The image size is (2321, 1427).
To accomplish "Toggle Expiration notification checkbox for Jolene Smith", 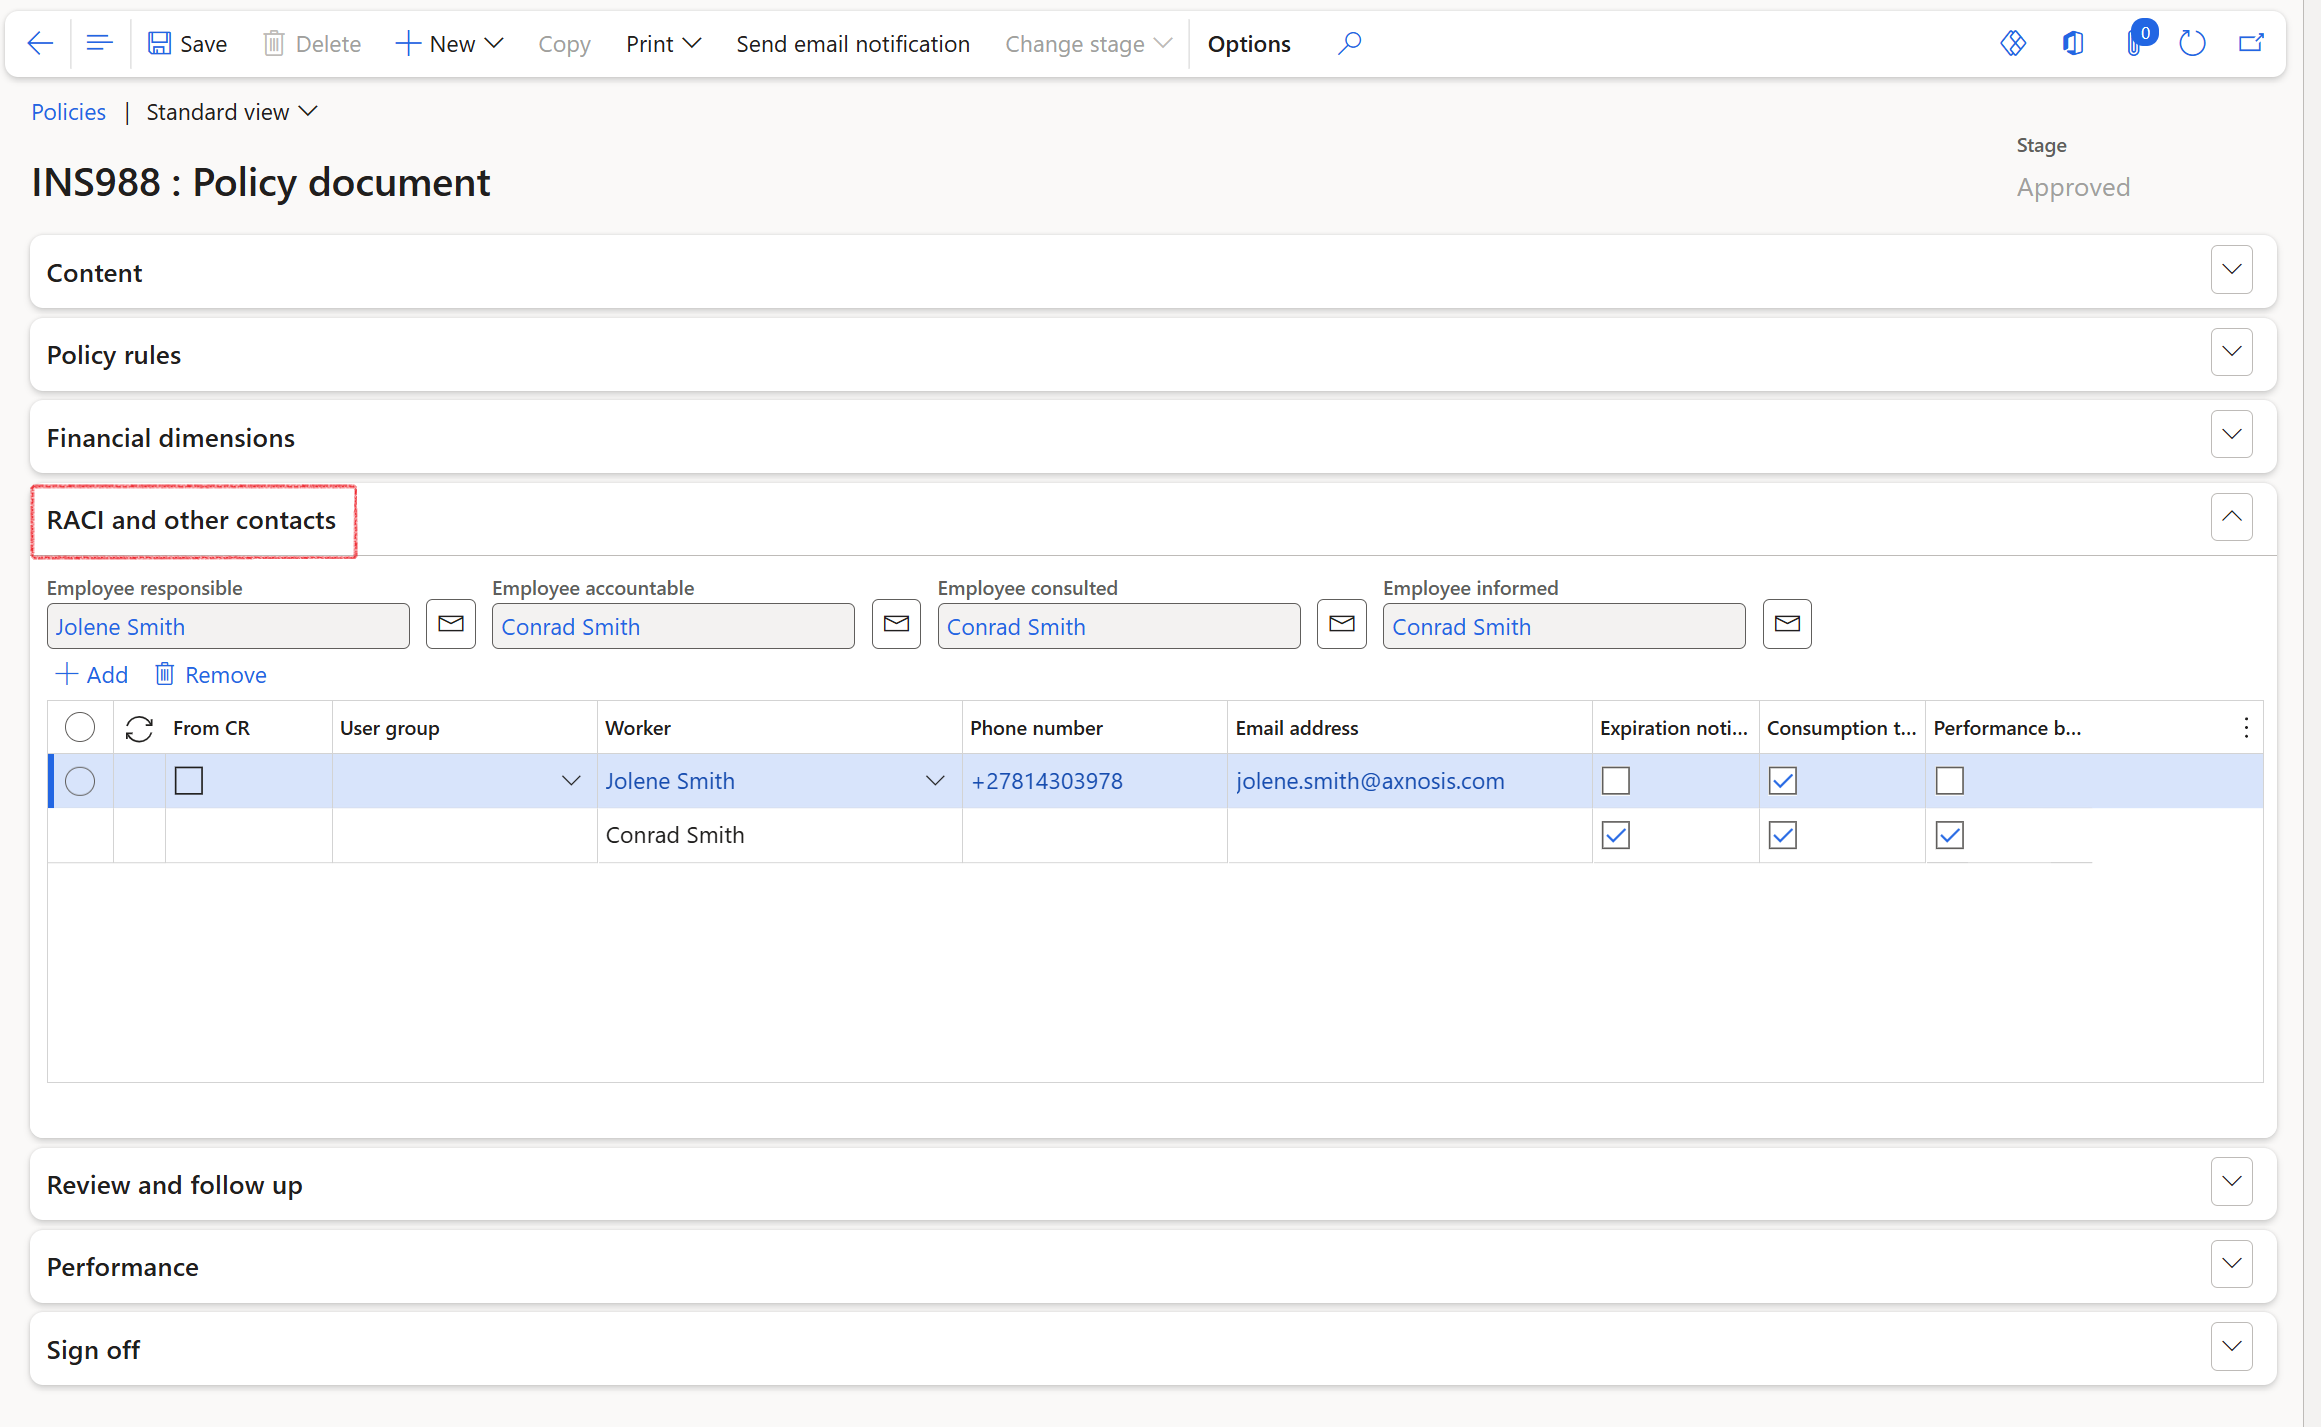I will pos(1616,781).
